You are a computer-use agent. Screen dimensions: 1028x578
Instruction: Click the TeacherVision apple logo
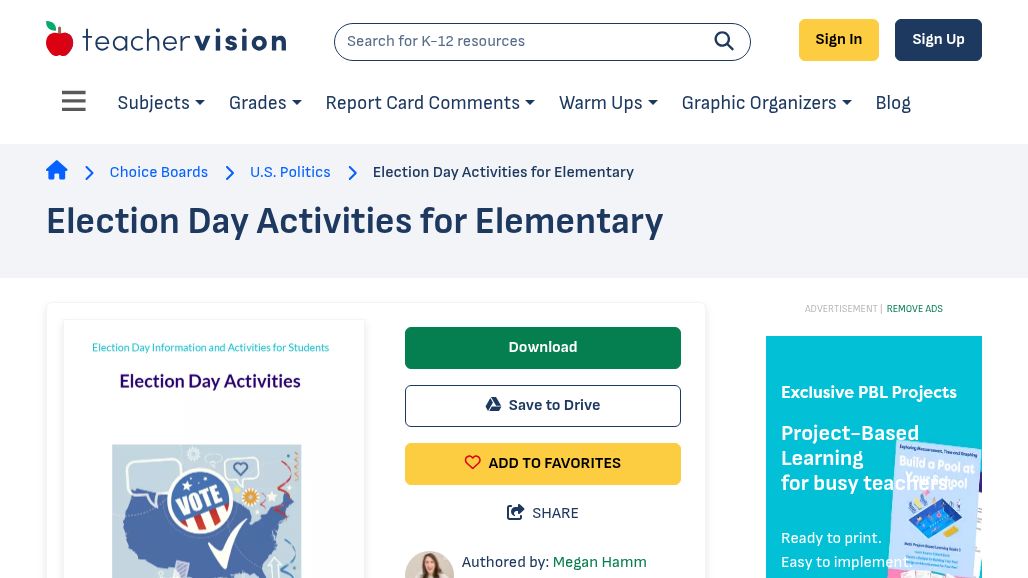(x=60, y=40)
